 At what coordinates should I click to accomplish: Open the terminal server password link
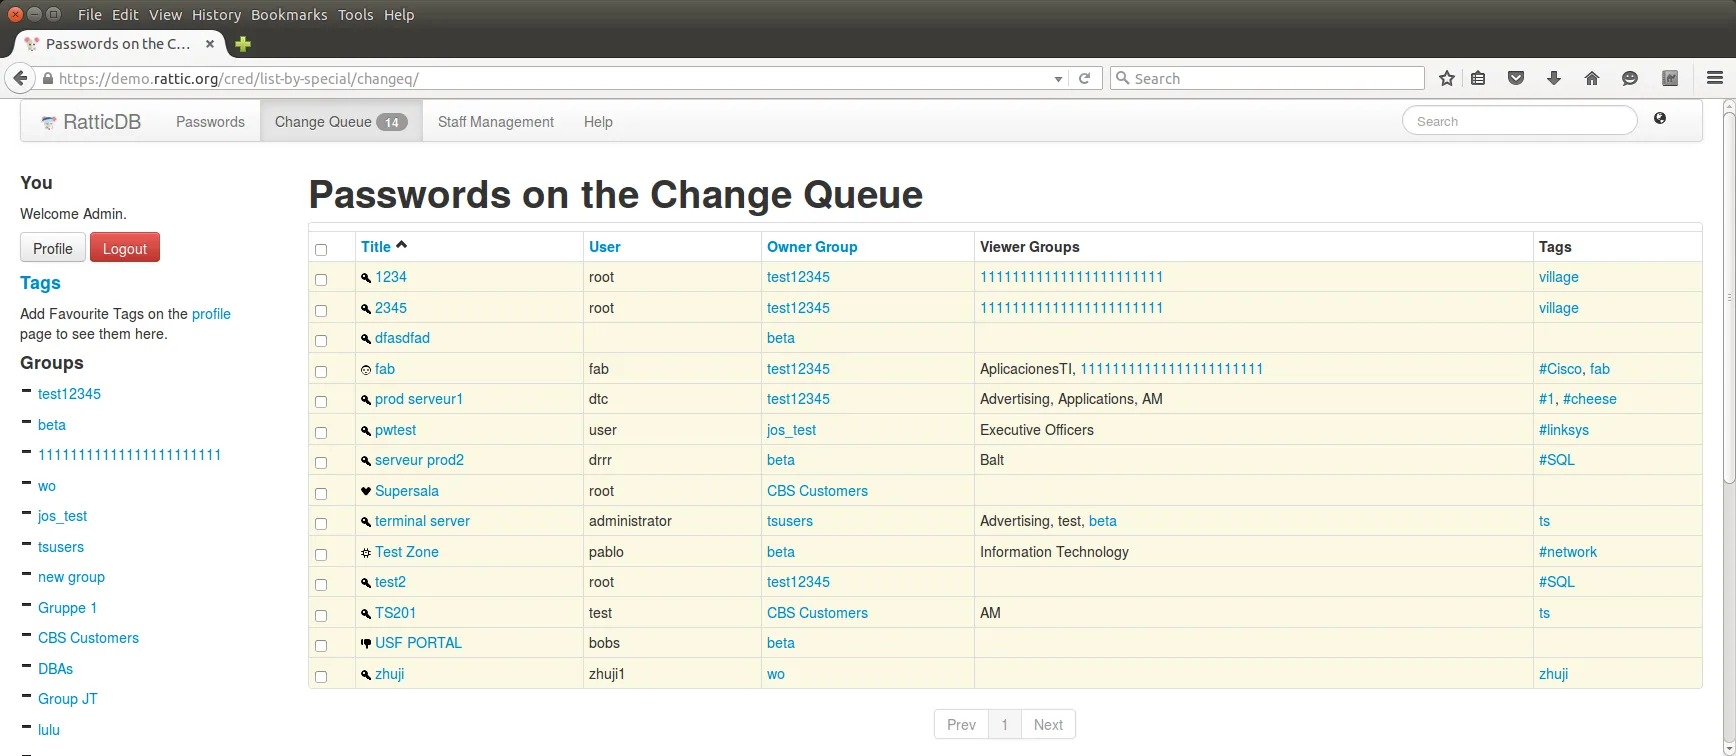(422, 521)
